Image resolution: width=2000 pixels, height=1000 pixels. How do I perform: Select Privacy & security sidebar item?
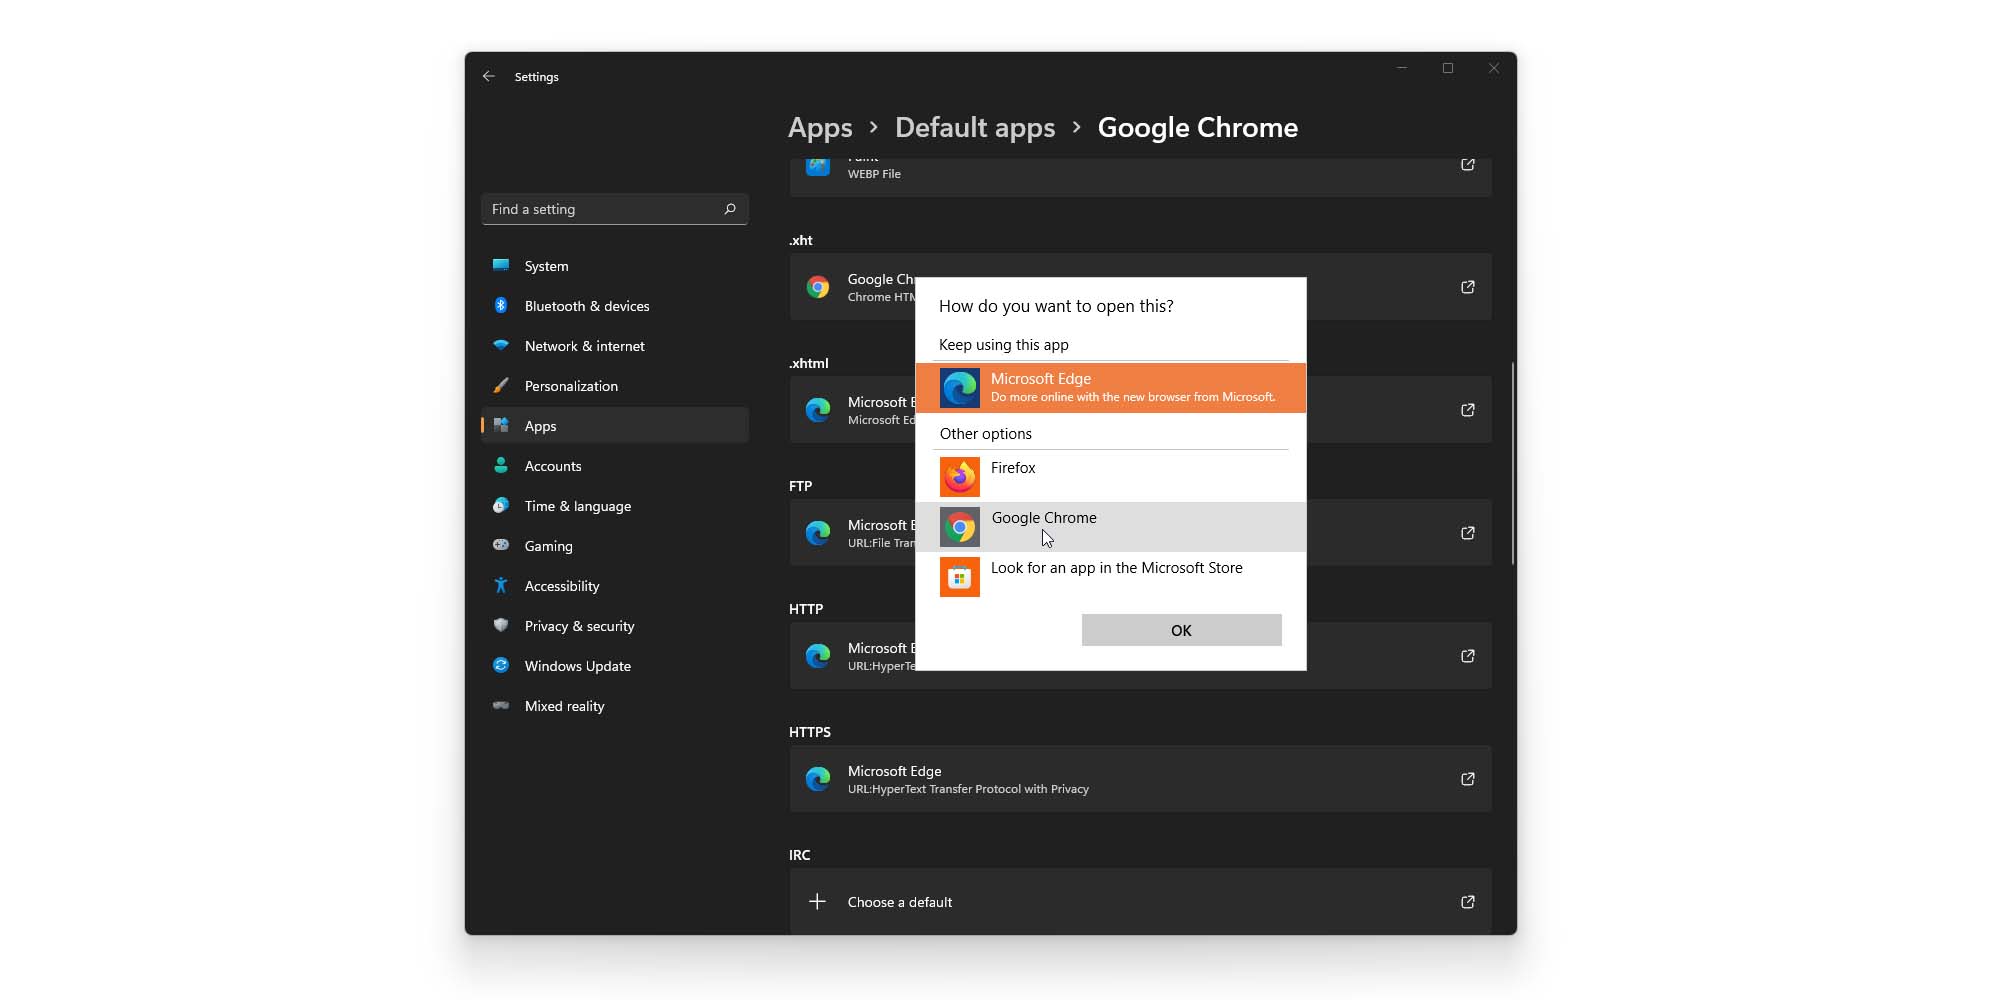579,626
